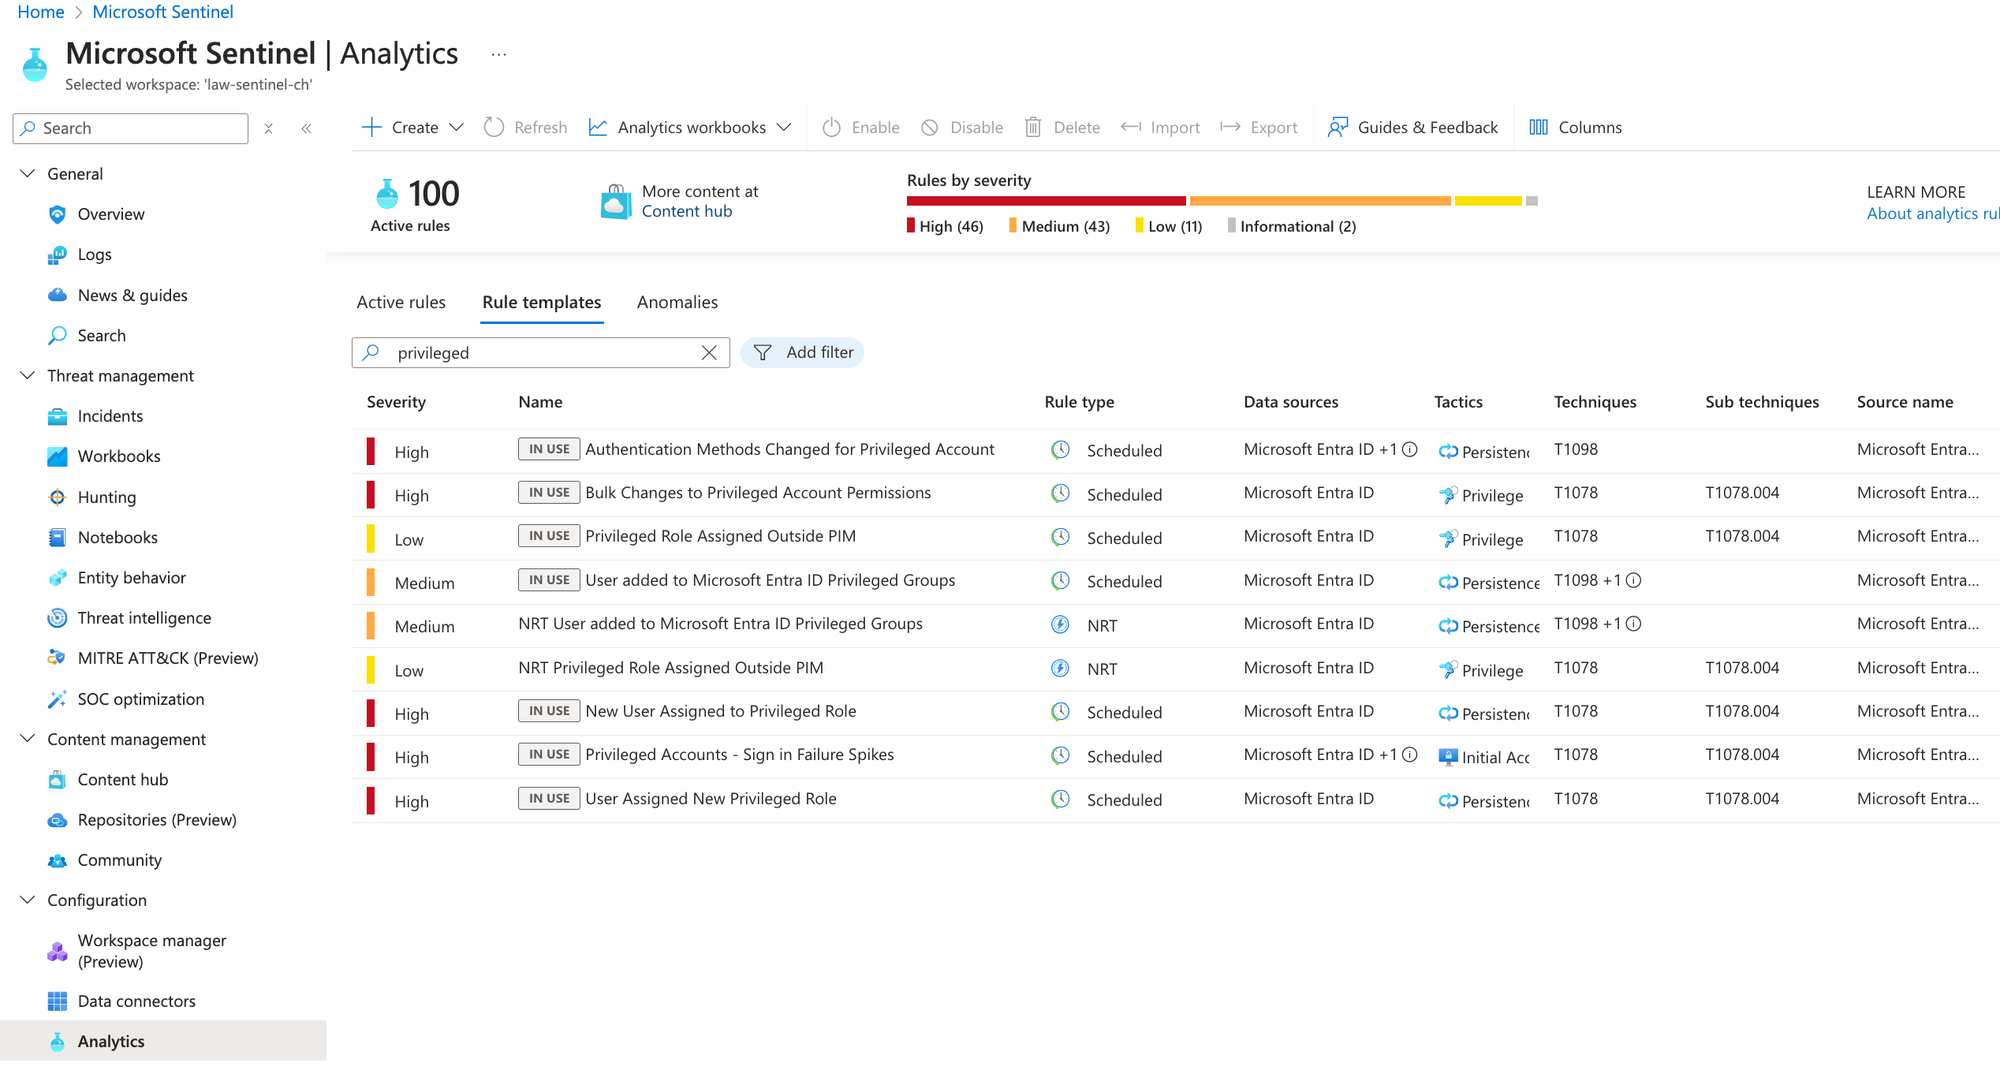Clear the sidebar search with X
The image size is (2000, 1069).
(x=268, y=128)
